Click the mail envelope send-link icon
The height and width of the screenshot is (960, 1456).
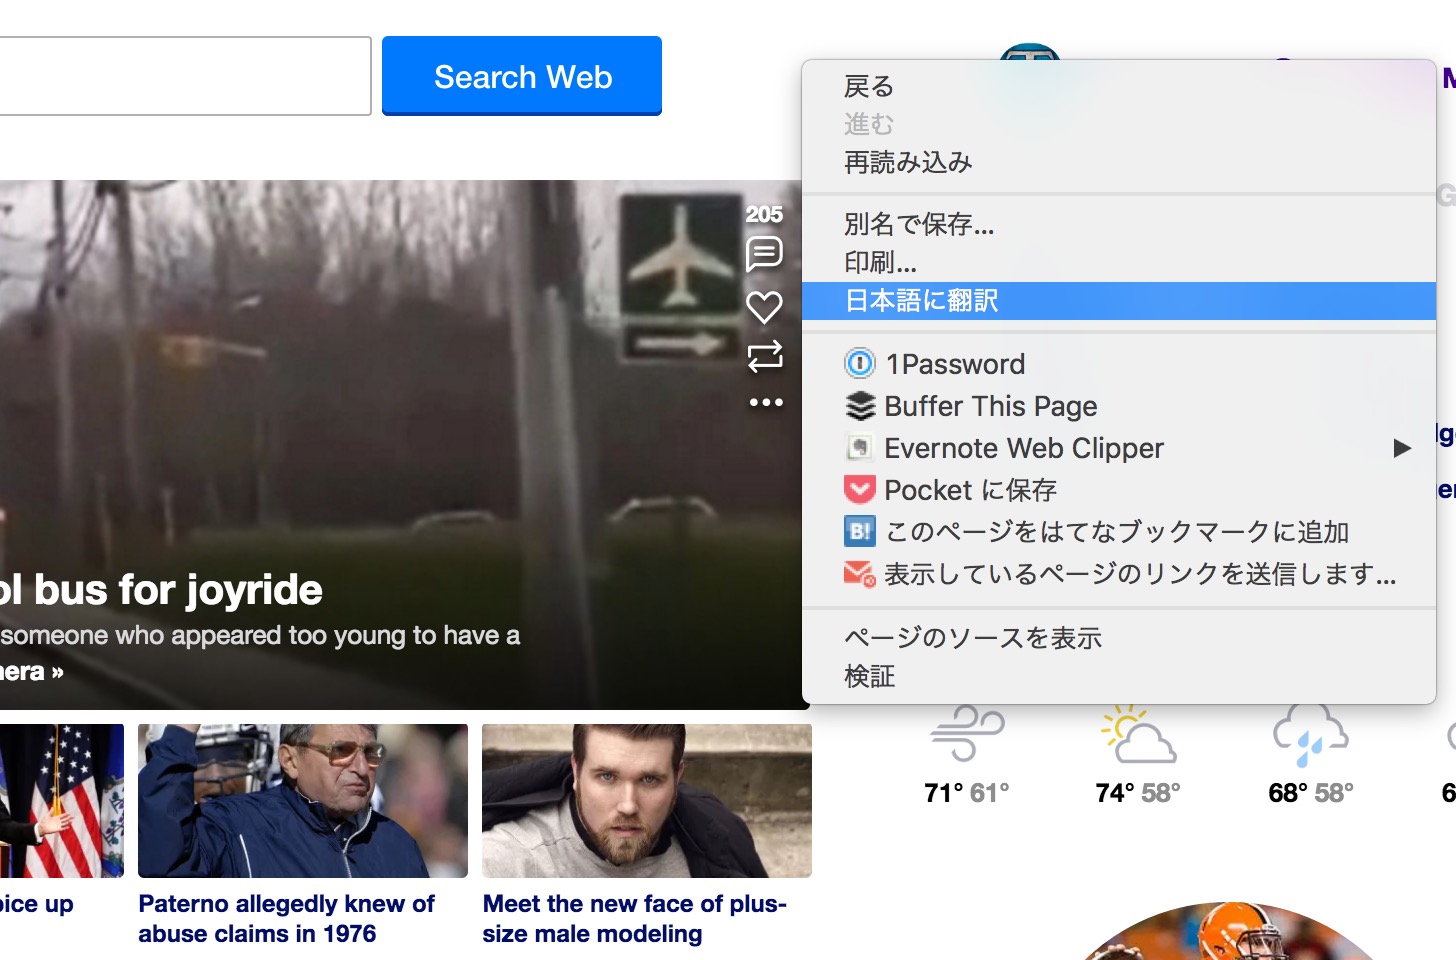point(859,573)
